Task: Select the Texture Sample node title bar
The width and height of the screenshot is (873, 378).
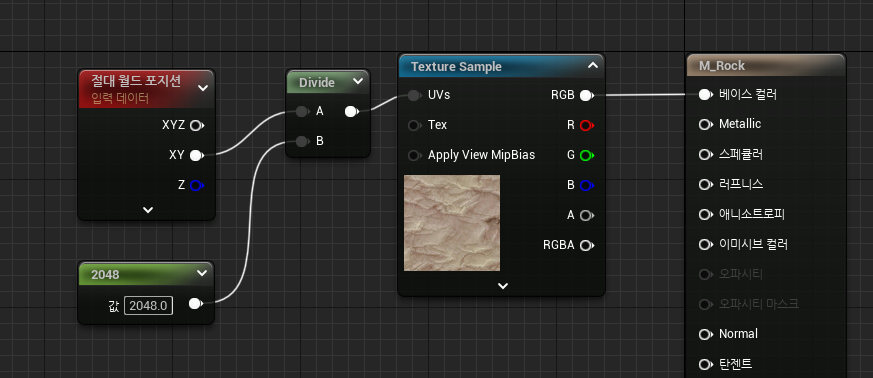Action: pyautogui.click(x=501, y=66)
